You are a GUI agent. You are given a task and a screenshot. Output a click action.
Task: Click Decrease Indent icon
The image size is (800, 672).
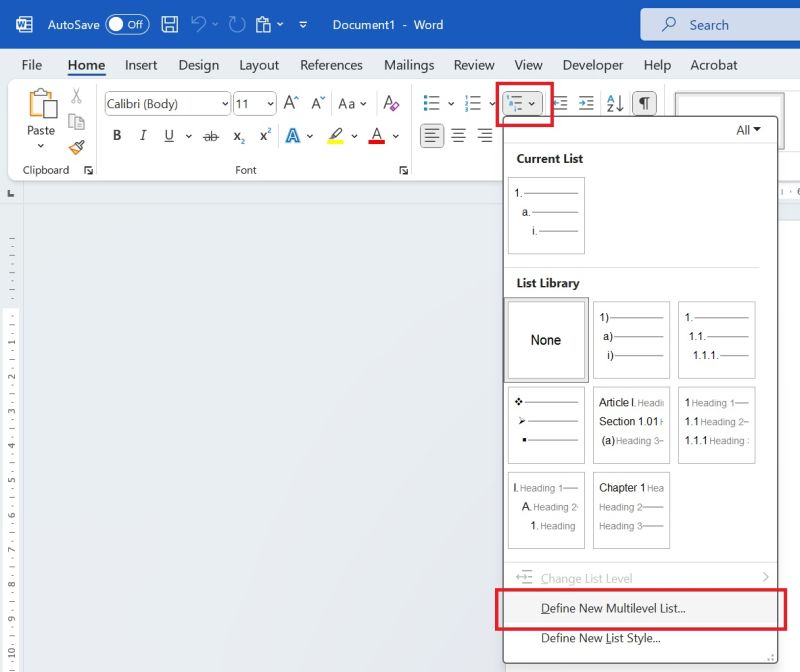(x=561, y=104)
